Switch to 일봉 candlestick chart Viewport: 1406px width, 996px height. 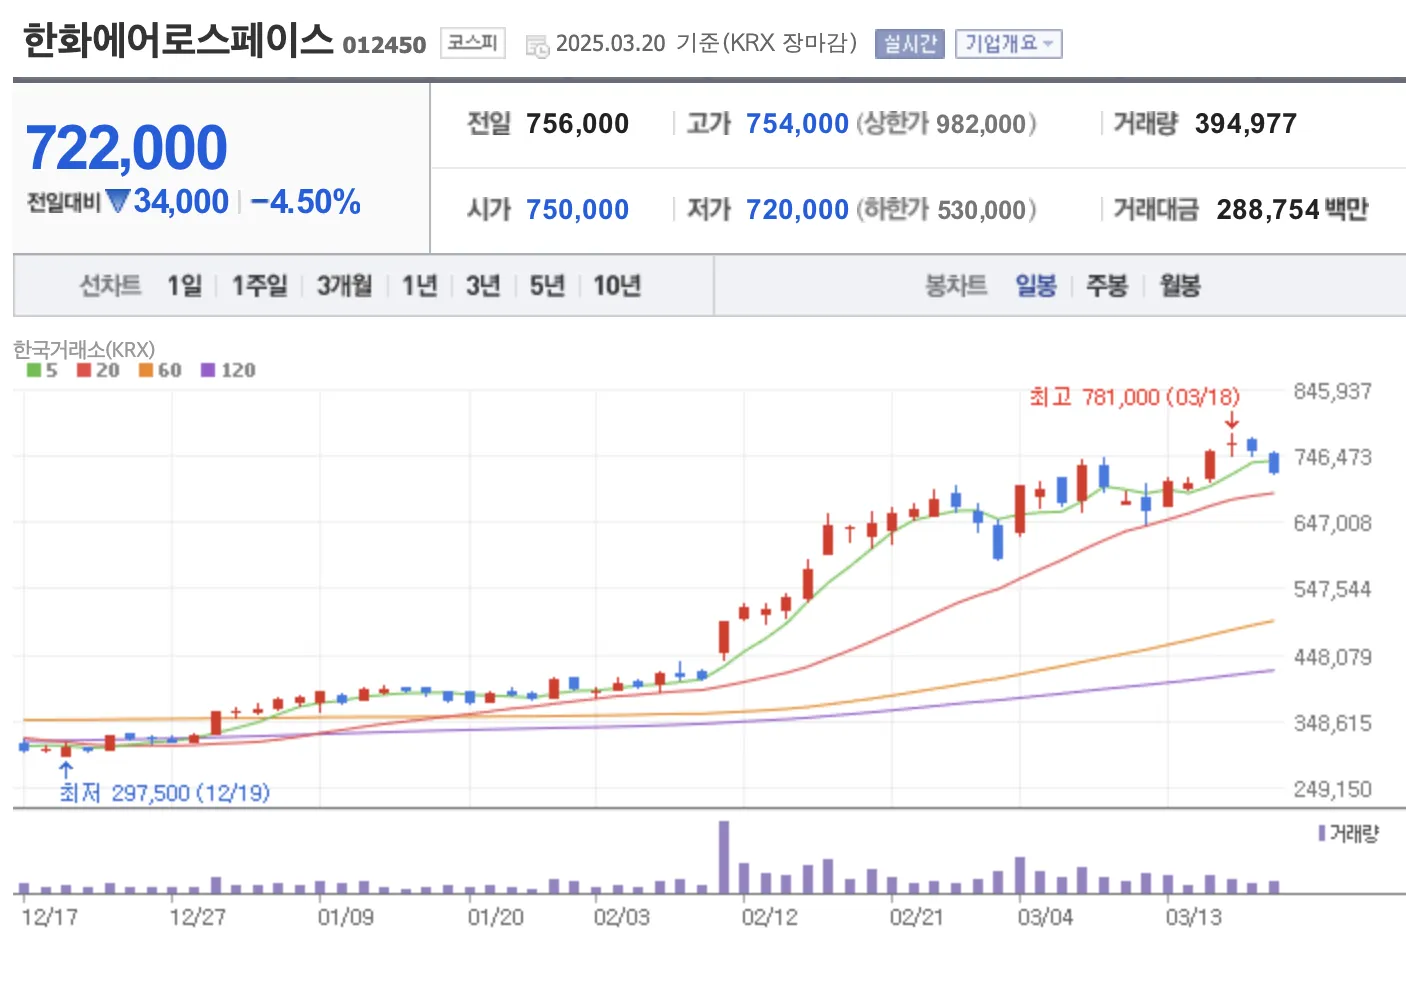pos(1036,286)
